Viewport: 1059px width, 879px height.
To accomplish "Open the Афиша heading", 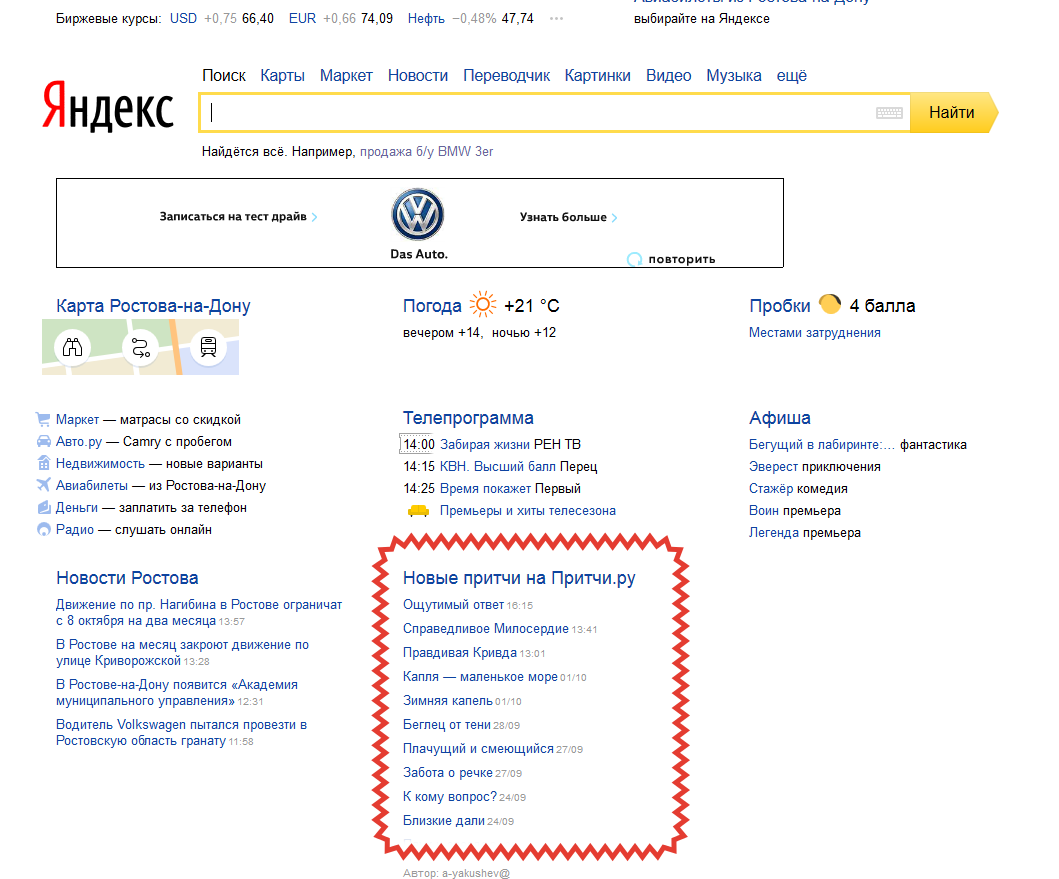I will click(x=779, y=418).
